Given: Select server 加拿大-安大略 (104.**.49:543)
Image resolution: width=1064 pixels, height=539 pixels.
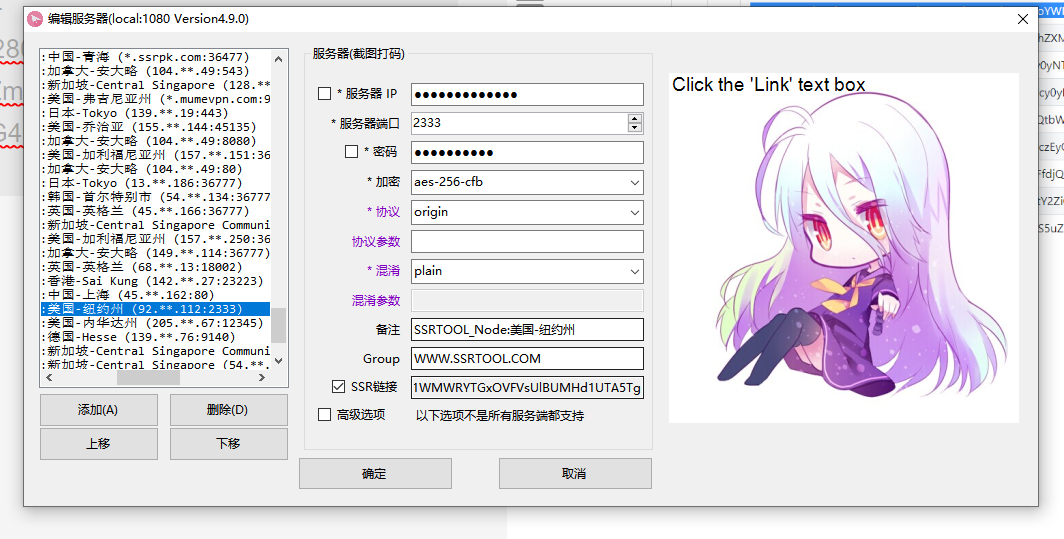Looking at the screenshot, I should point(156,71).
